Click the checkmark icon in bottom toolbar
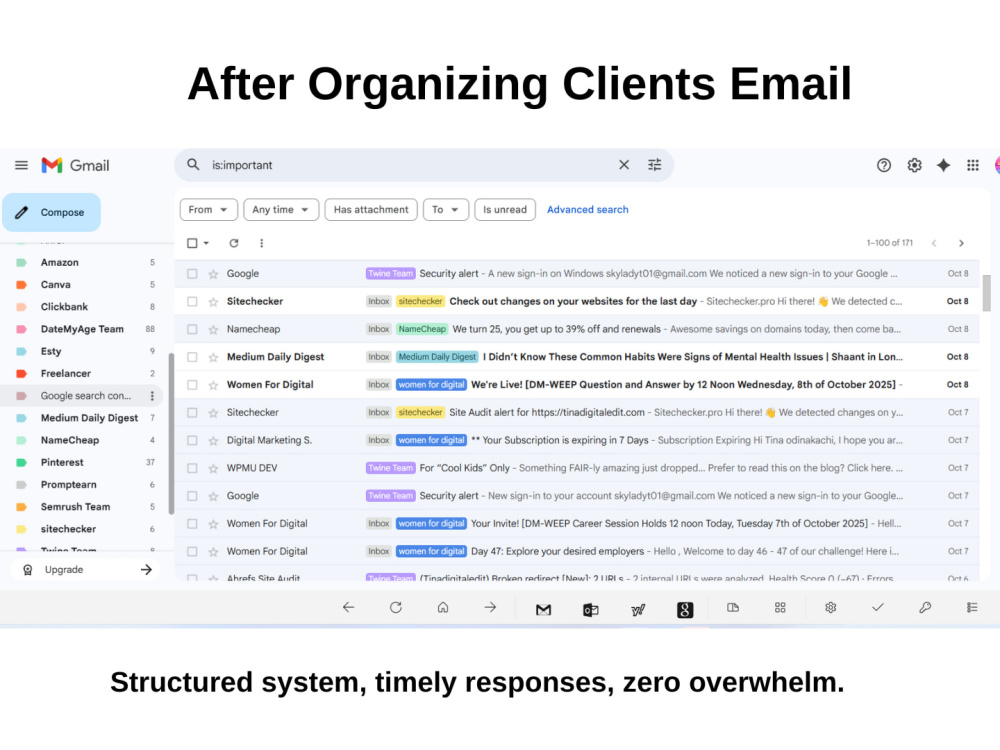Screen dimensions: 1000x750 click(878, 608)
